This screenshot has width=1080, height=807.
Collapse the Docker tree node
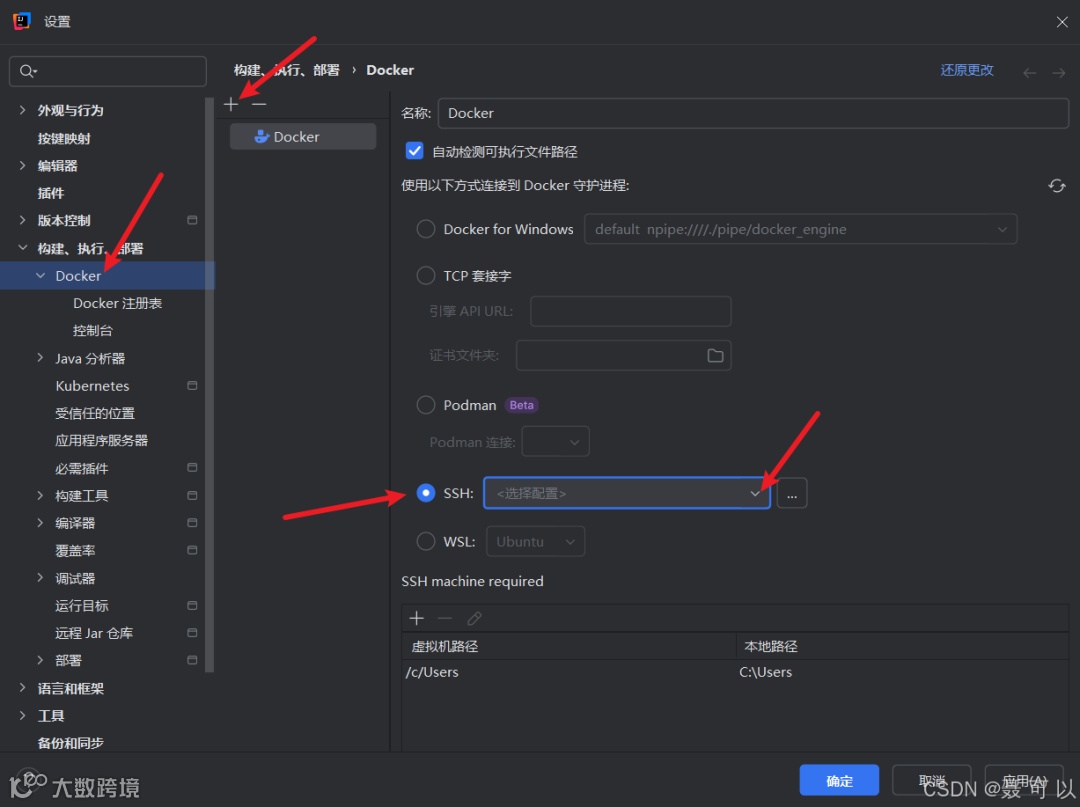click(40, 275)
